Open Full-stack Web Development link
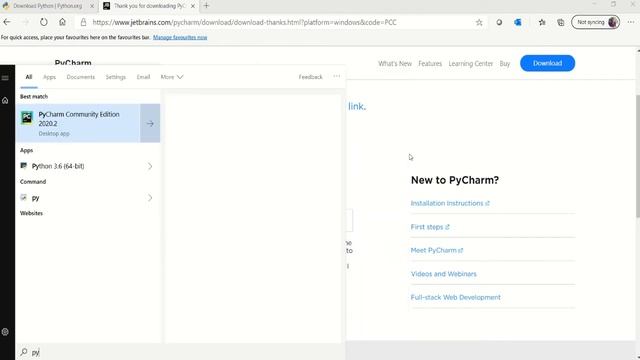The image size is (640, 360). (x=456, y=298)
